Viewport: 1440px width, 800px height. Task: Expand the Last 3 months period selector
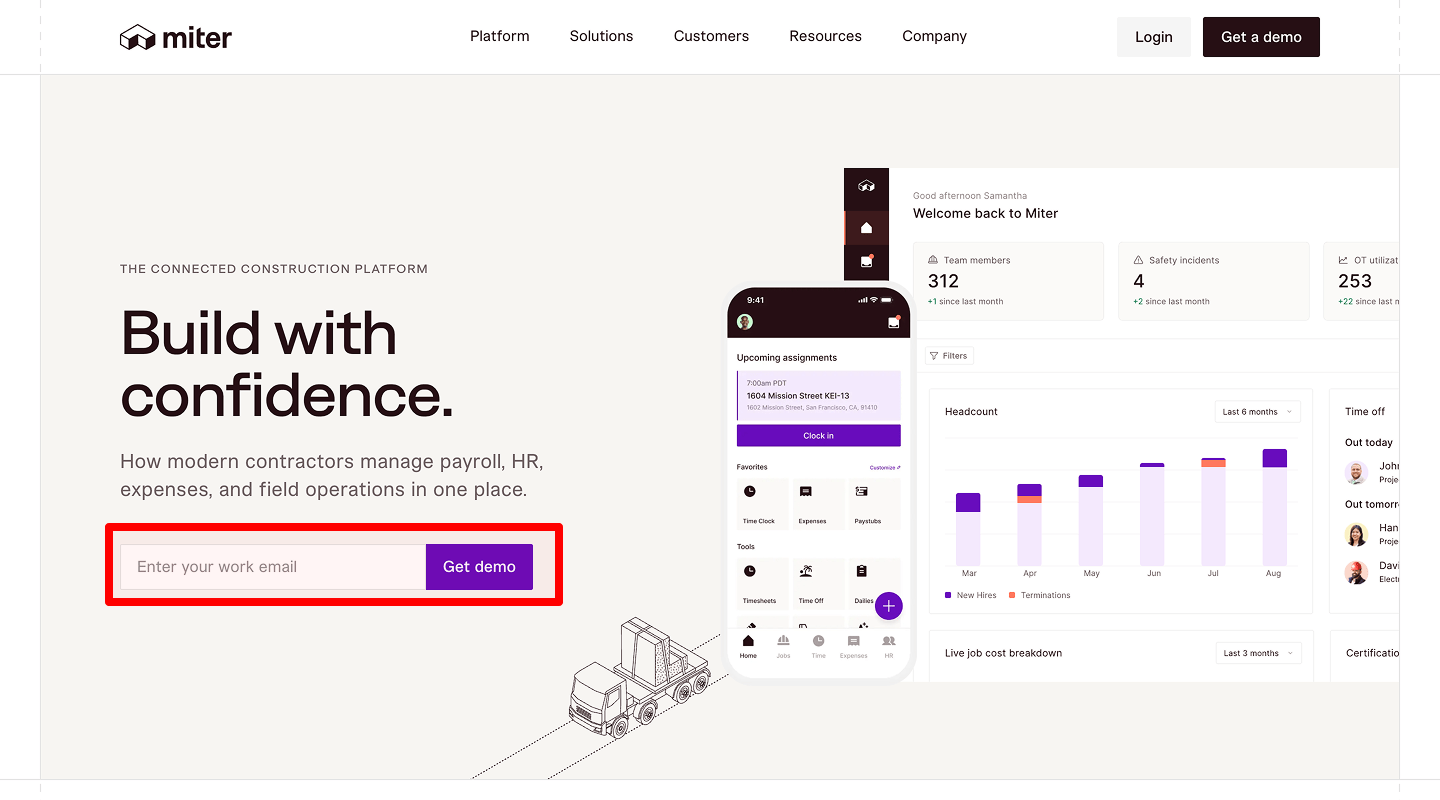pos(1258,652)
